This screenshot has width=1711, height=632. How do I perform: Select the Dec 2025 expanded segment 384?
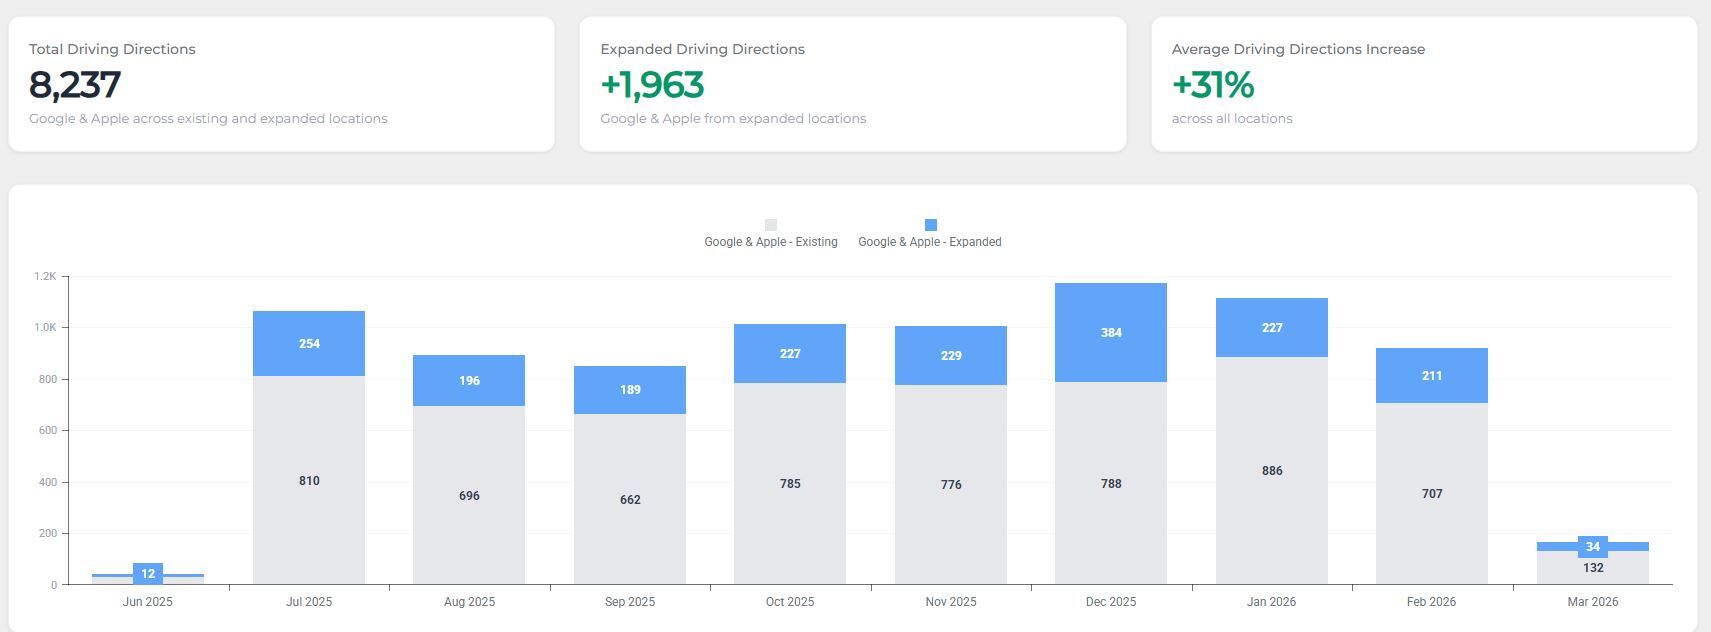point(1111,332)
